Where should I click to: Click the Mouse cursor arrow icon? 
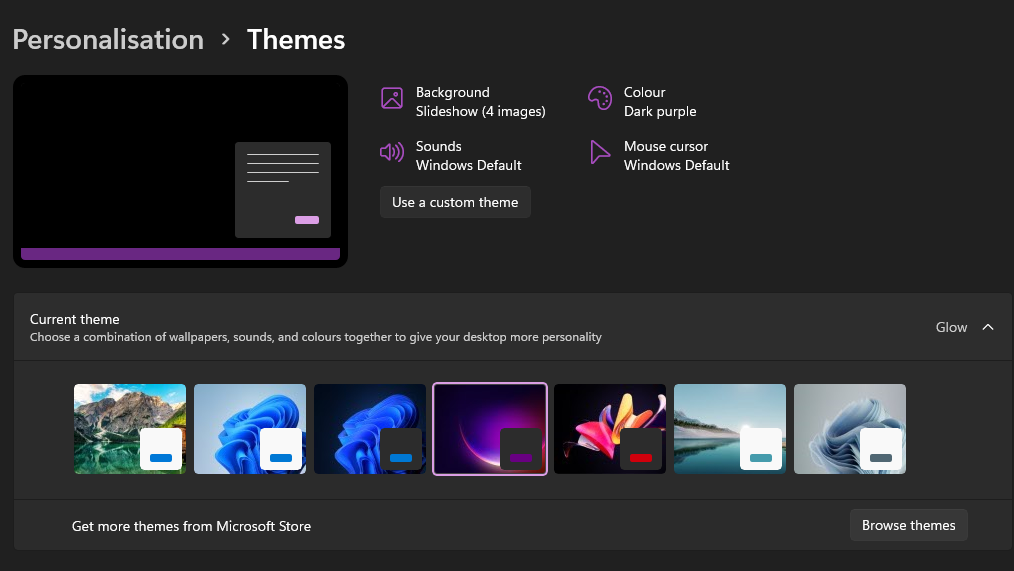[599, 152]
